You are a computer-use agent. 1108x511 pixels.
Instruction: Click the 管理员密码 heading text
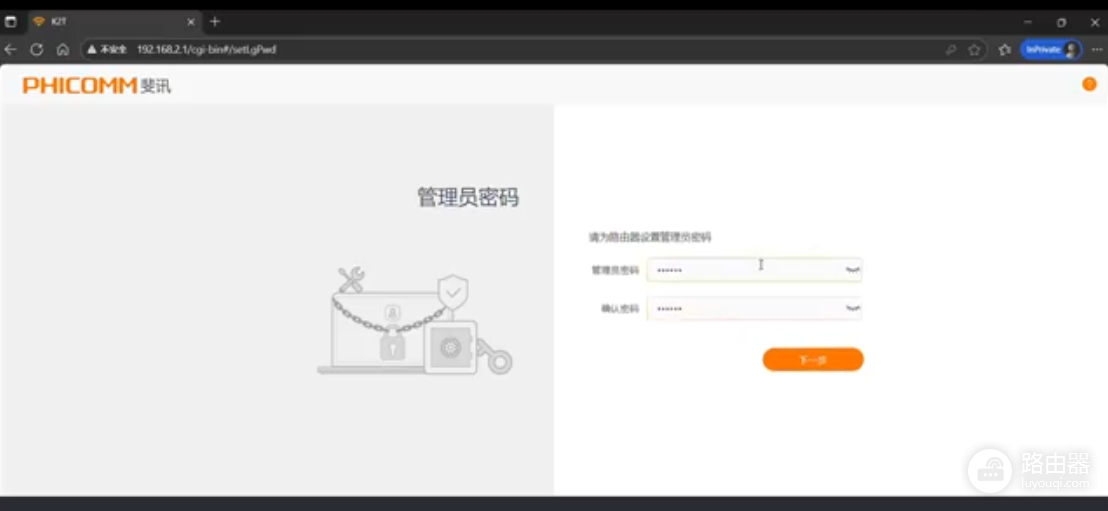coord(468,197)
